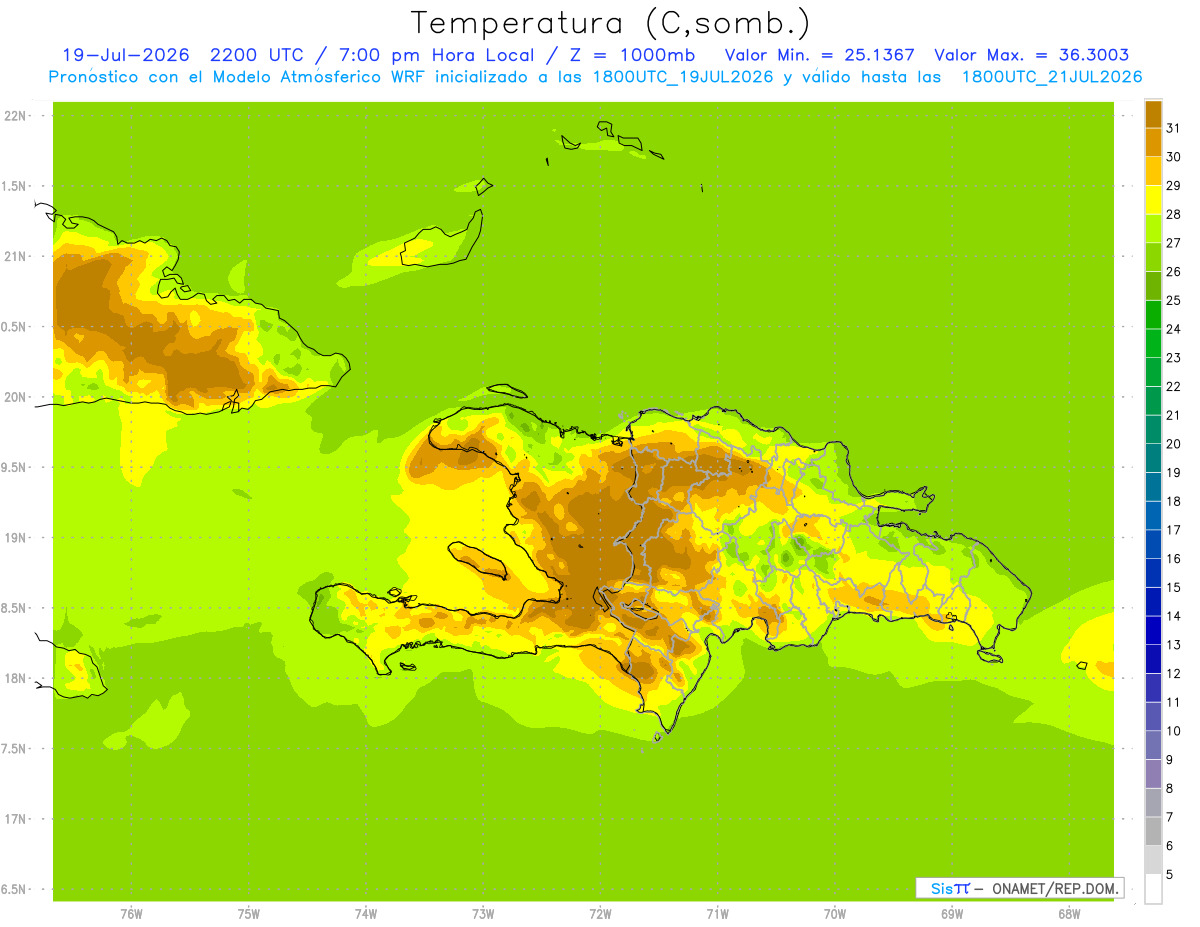Click the '76W' longitude label
The image size is (1200, 927).
coord(131,914)
